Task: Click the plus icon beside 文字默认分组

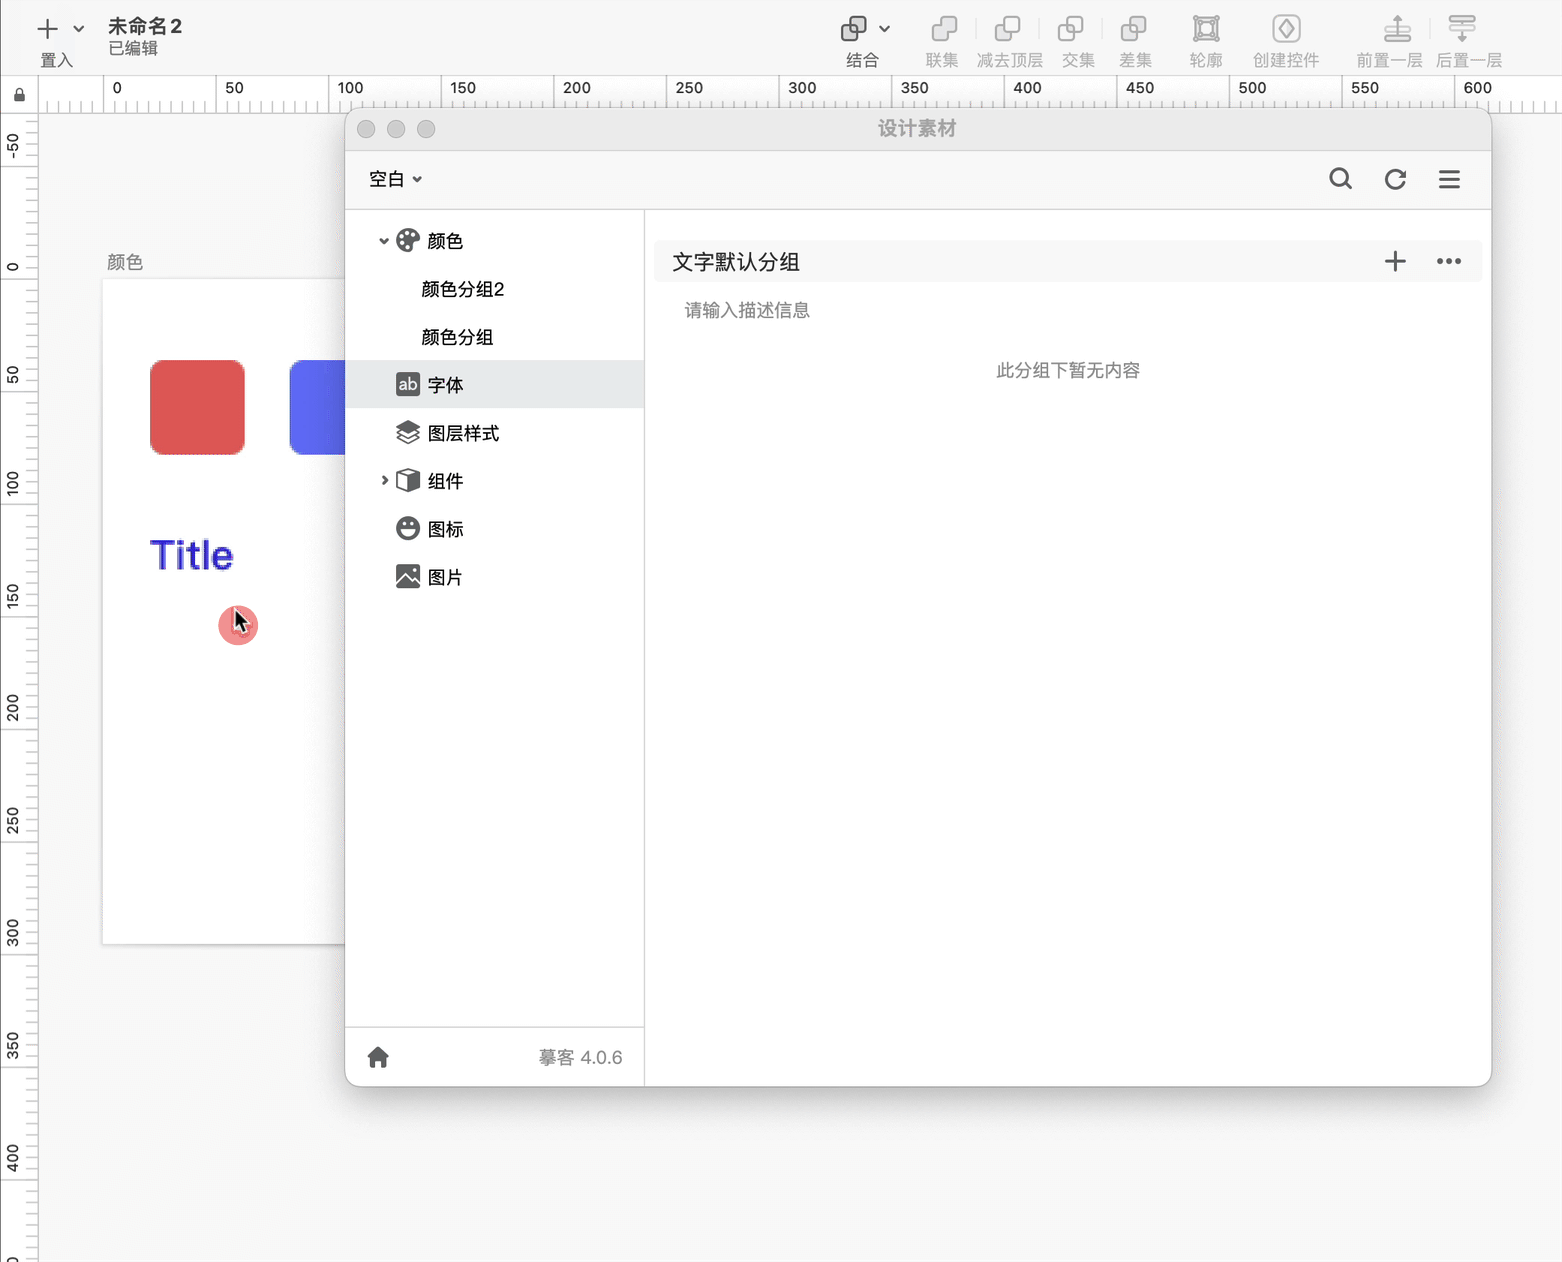Action: coord(1395,261)
